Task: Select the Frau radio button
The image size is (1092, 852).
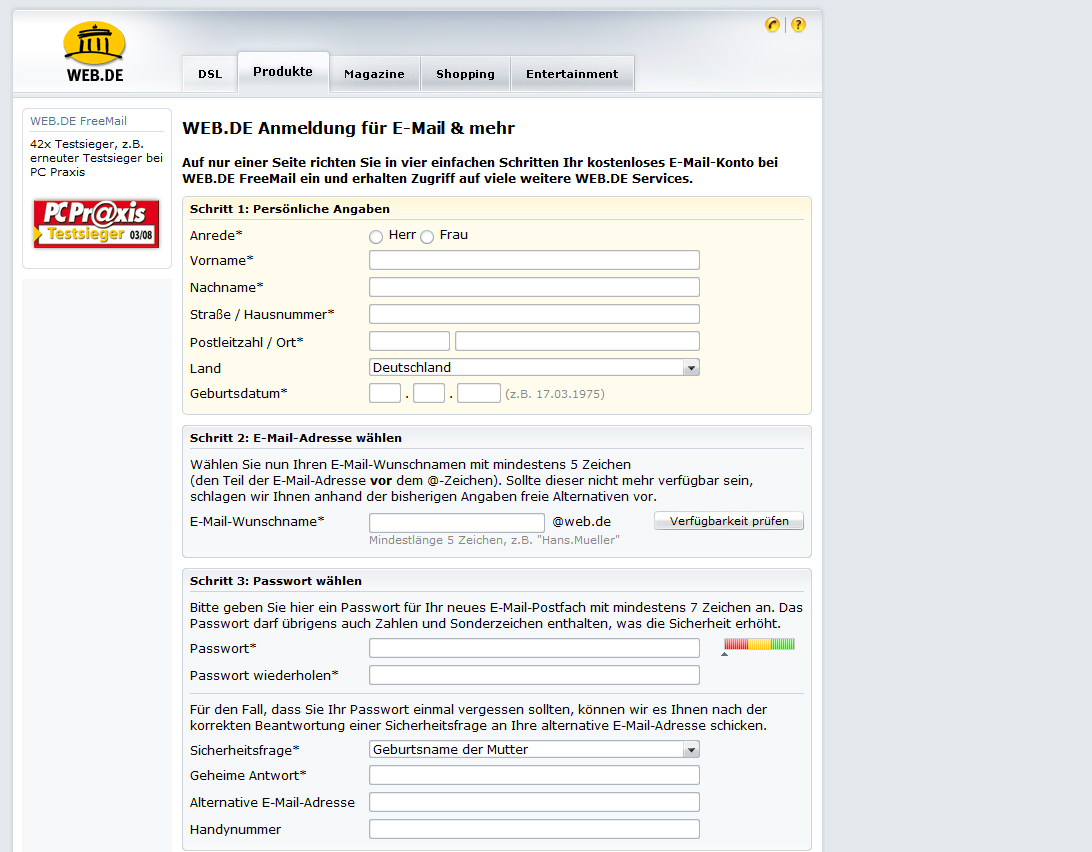Action: click(x=427, y=237)
